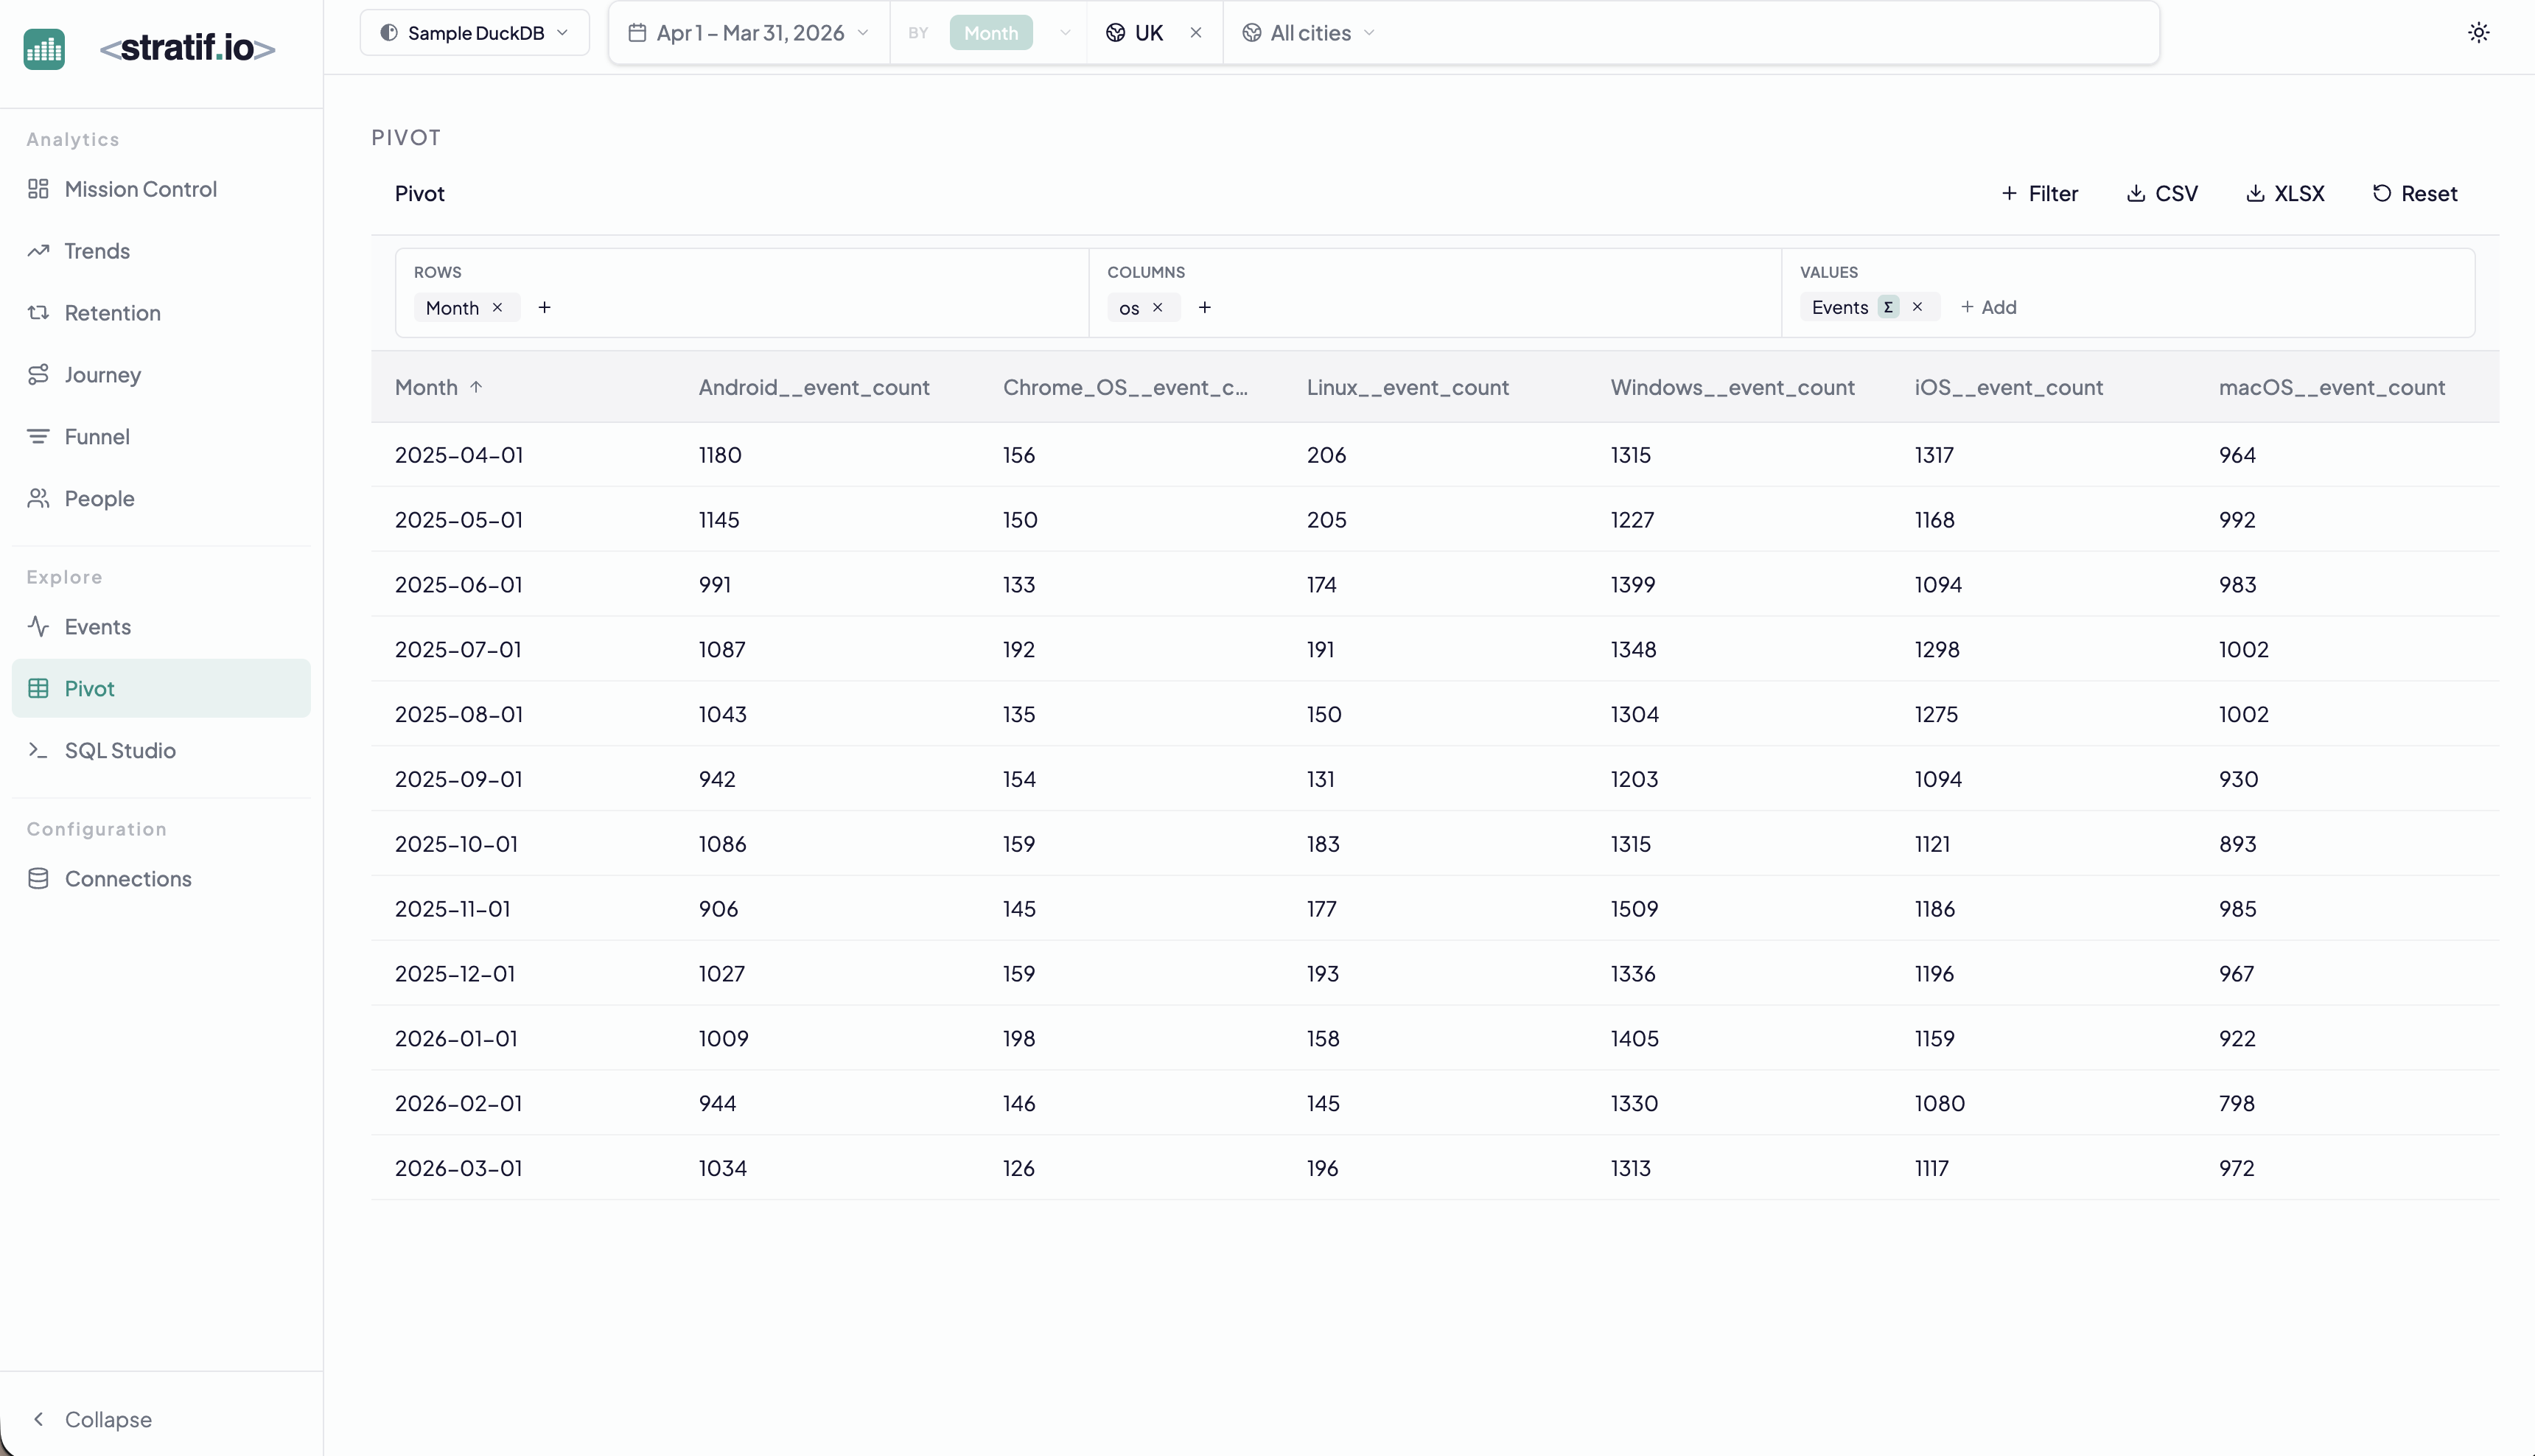The width and height of the screenshot is (2535, 1456).
Task: Export the pivot as XLSX
Action: tap(2285, 194)
